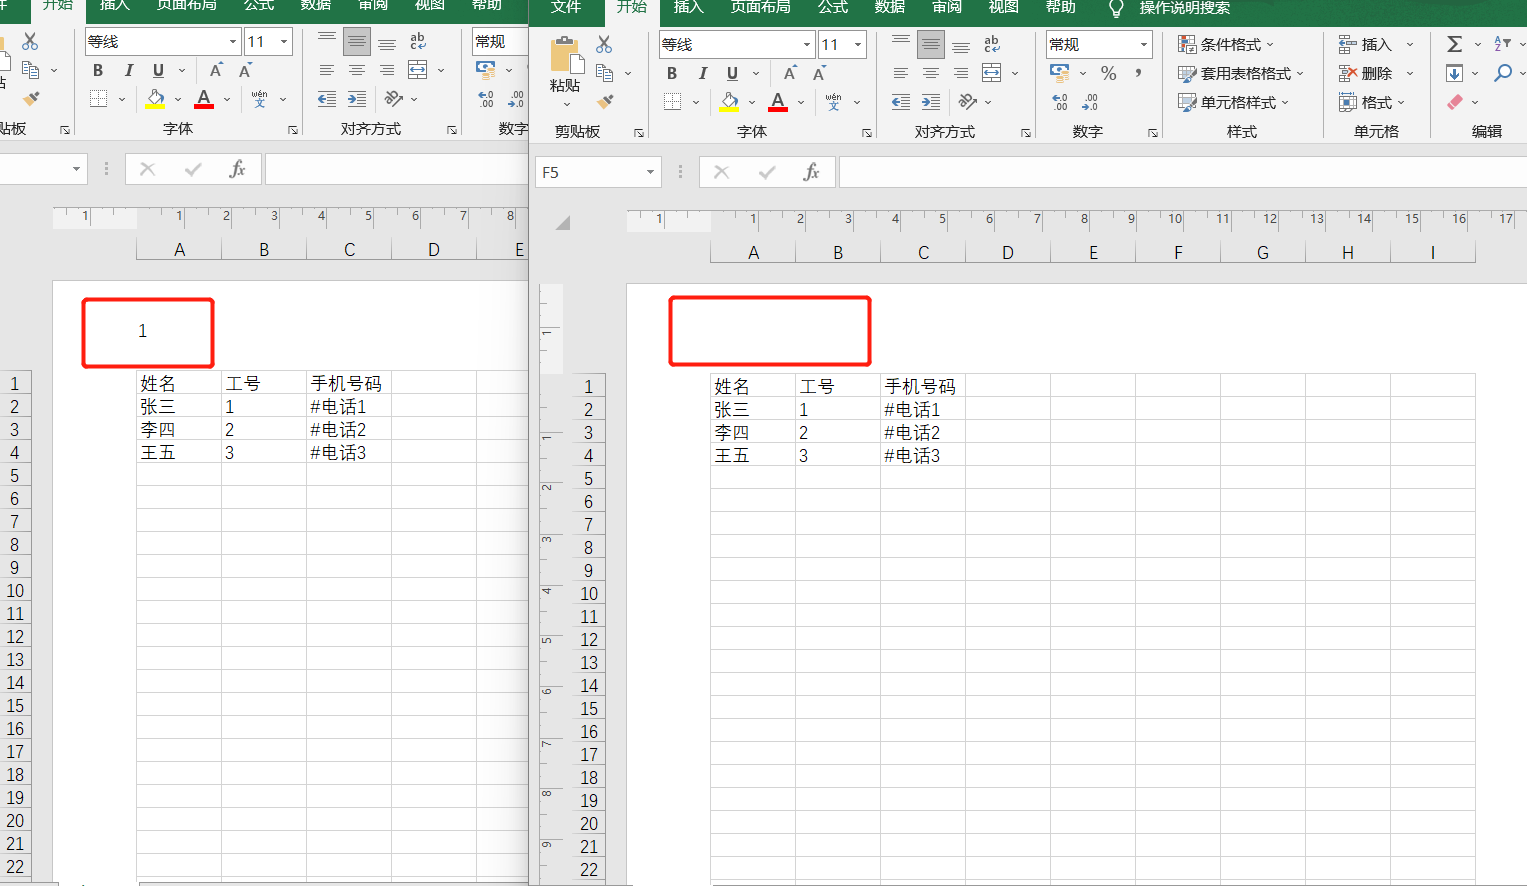This screenshot has width=1527, height=886.
Task: Toggle Wrap Text in the right window
Action: (992, 44)
